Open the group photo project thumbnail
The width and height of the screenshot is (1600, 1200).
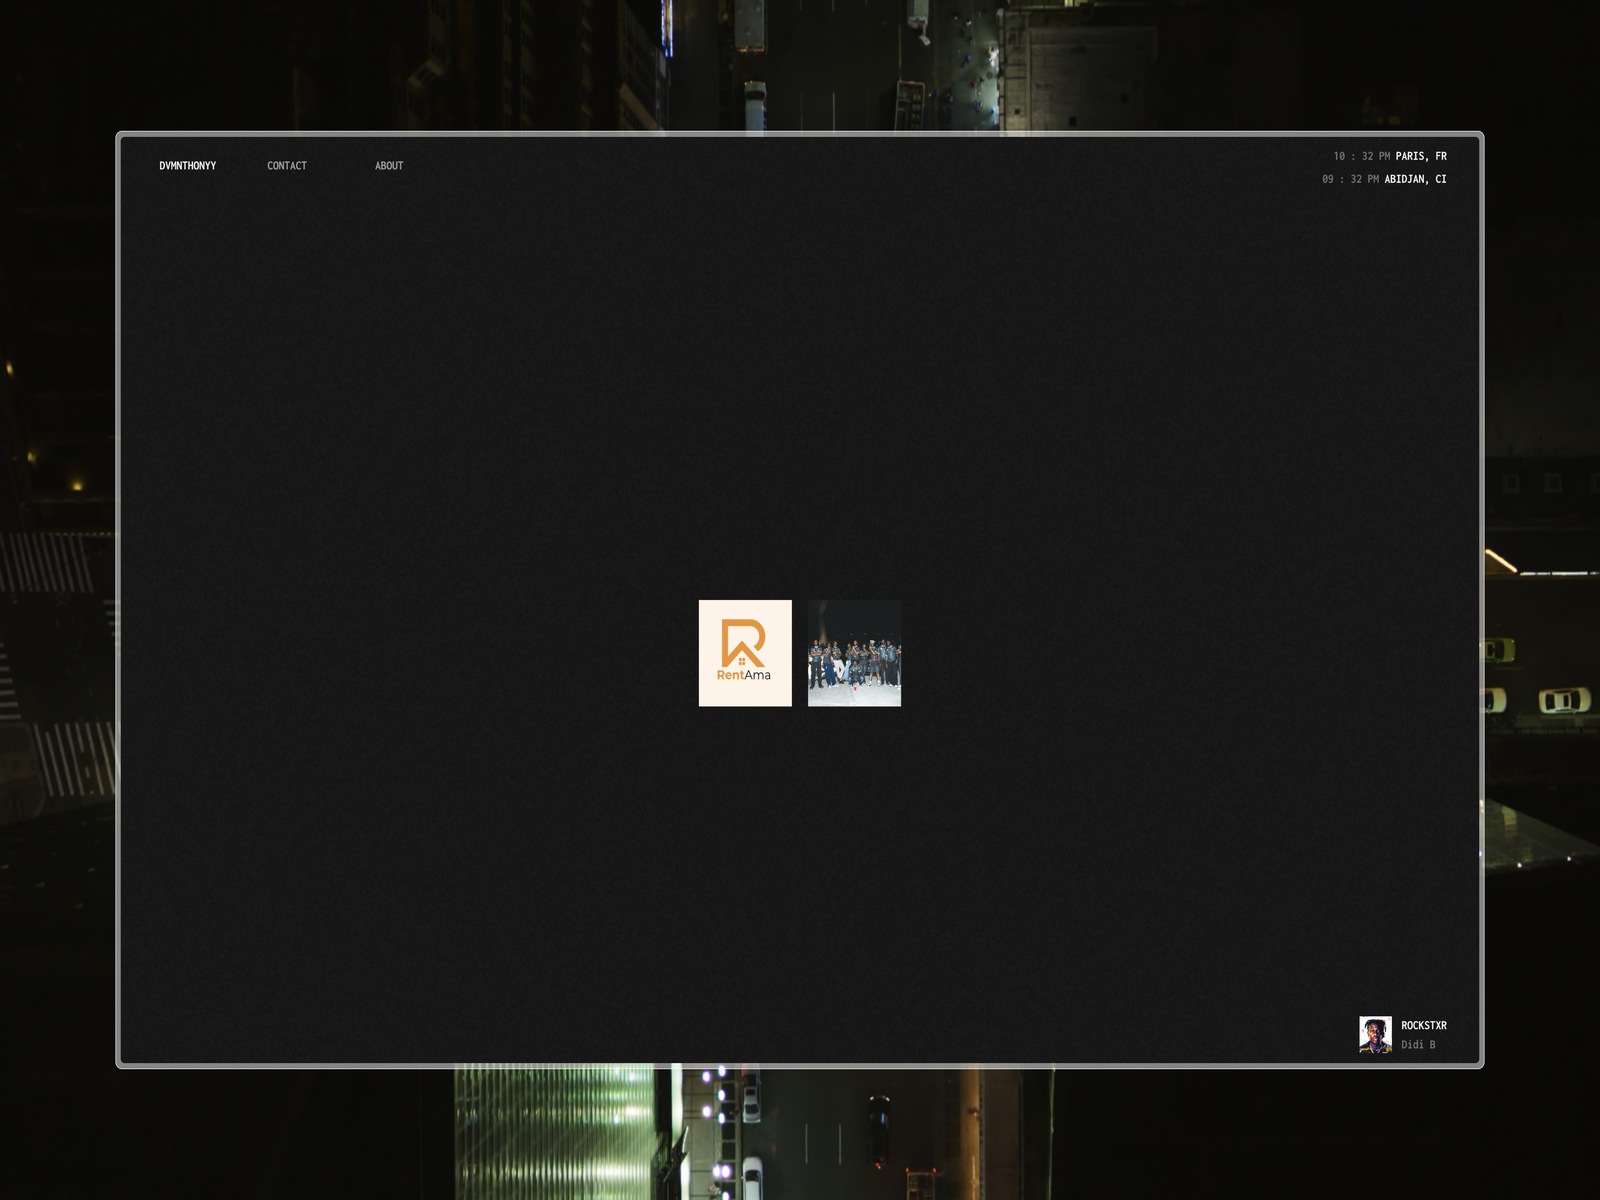point(854,652)
